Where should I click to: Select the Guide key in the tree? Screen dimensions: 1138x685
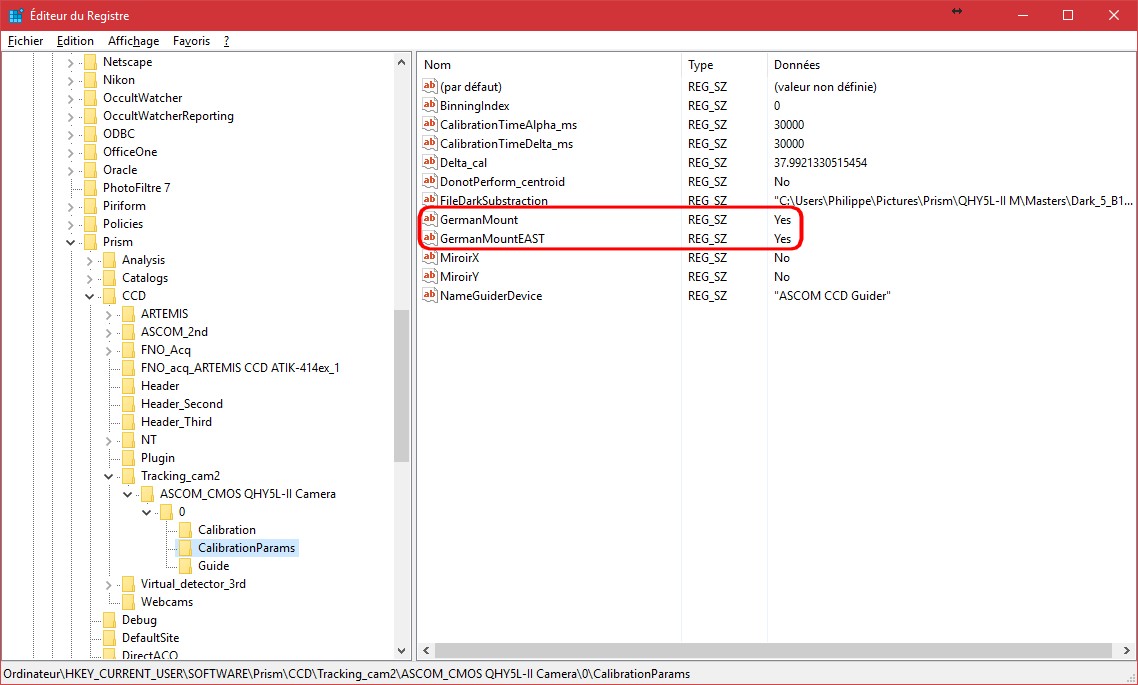pyautogui.click(x=213, y=566)
